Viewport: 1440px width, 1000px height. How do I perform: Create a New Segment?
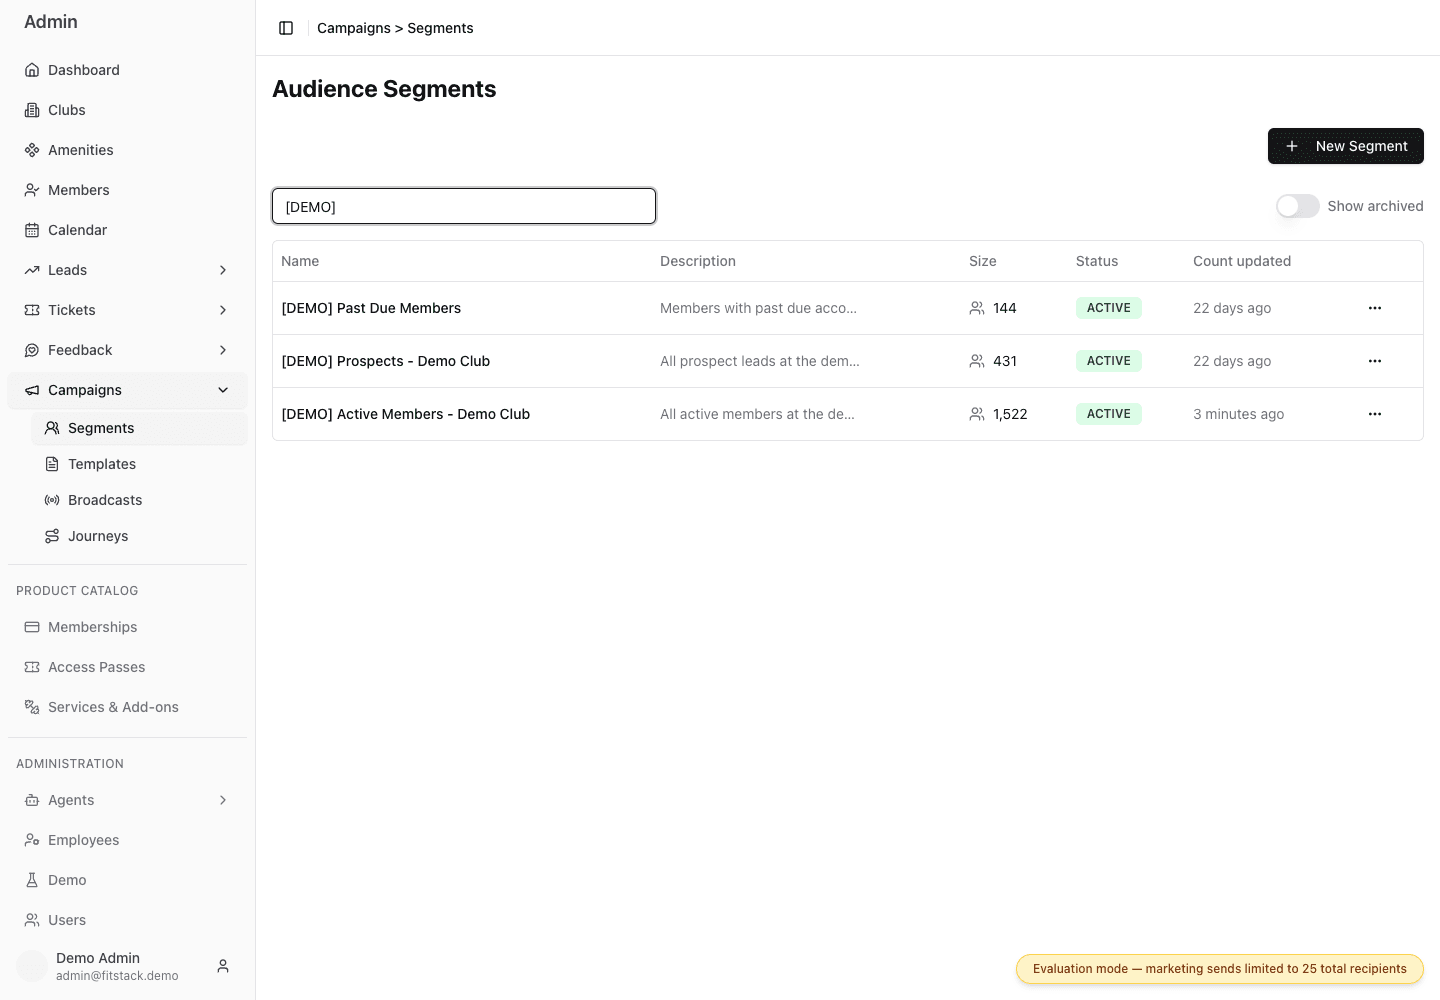1346,146
